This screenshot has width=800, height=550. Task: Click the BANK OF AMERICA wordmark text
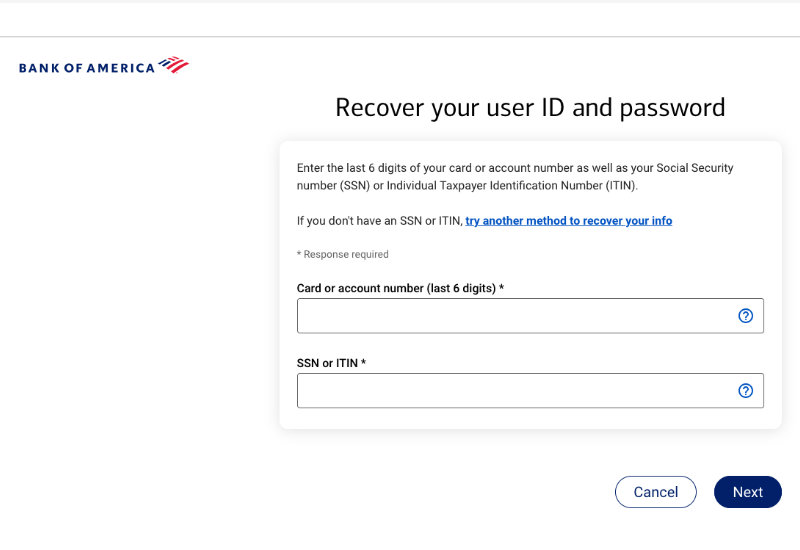(x=87, y=68)
